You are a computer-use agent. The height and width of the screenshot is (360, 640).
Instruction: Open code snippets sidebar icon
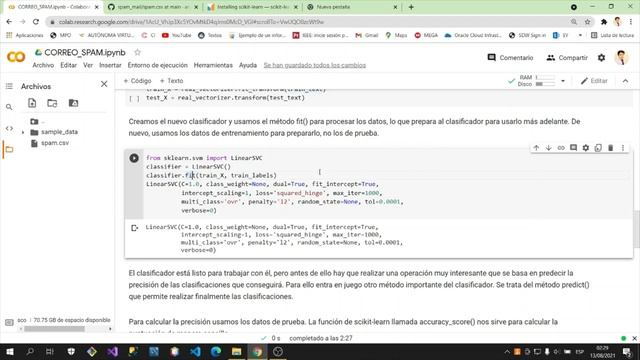(x=9, y=128)
